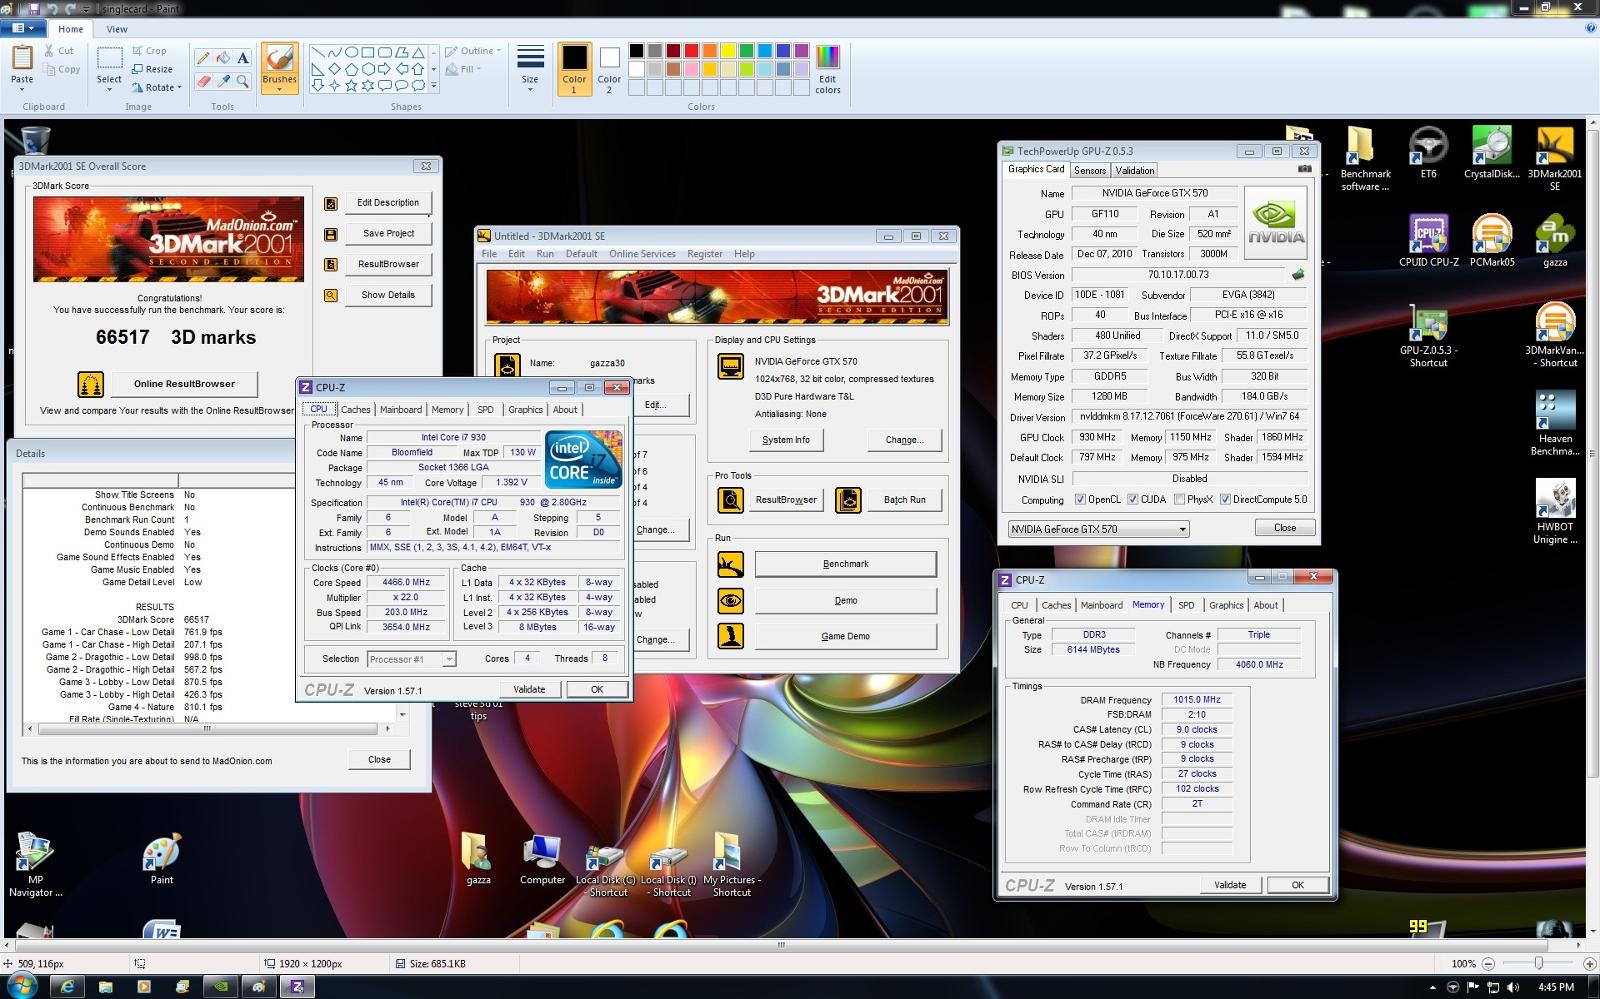Toggle the CUDA checkbox in GPU-Z
The height and width of the screenshot is (999, 1600).
(1133, 500)
